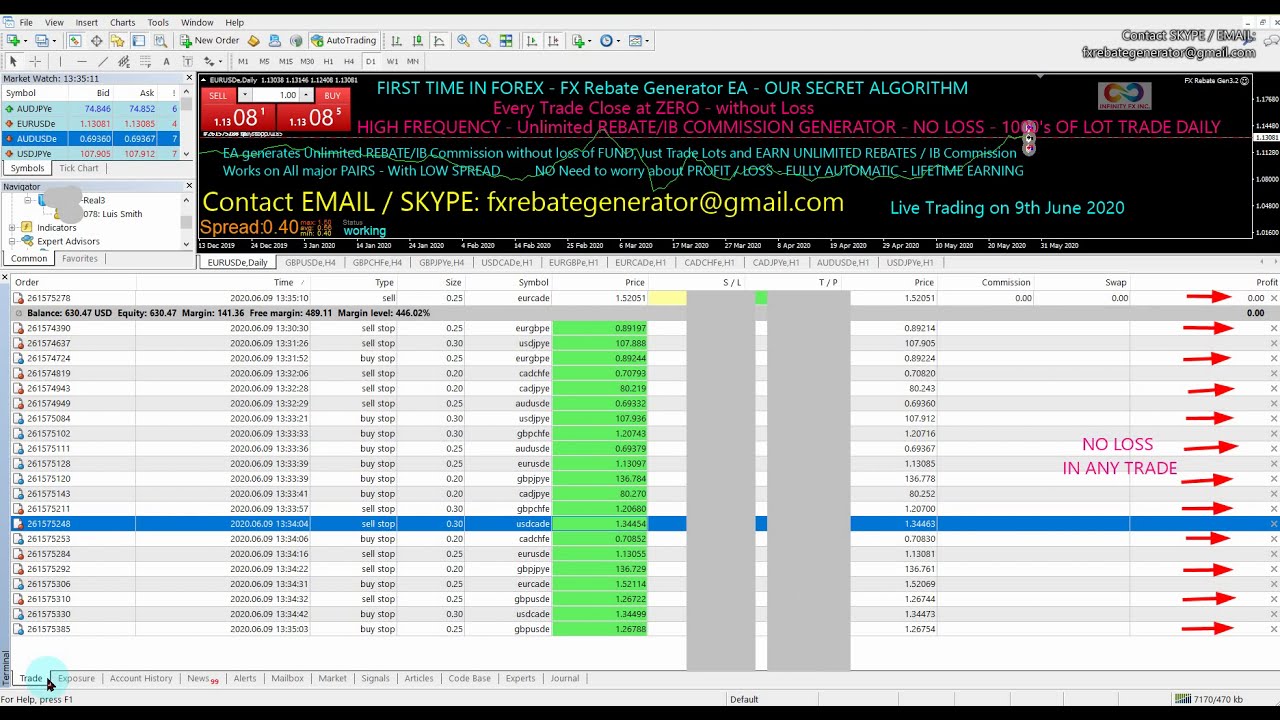This screenshot has width=1280, height=720.
Task: Toggle the Data Window icon
Action: [96, 41]
